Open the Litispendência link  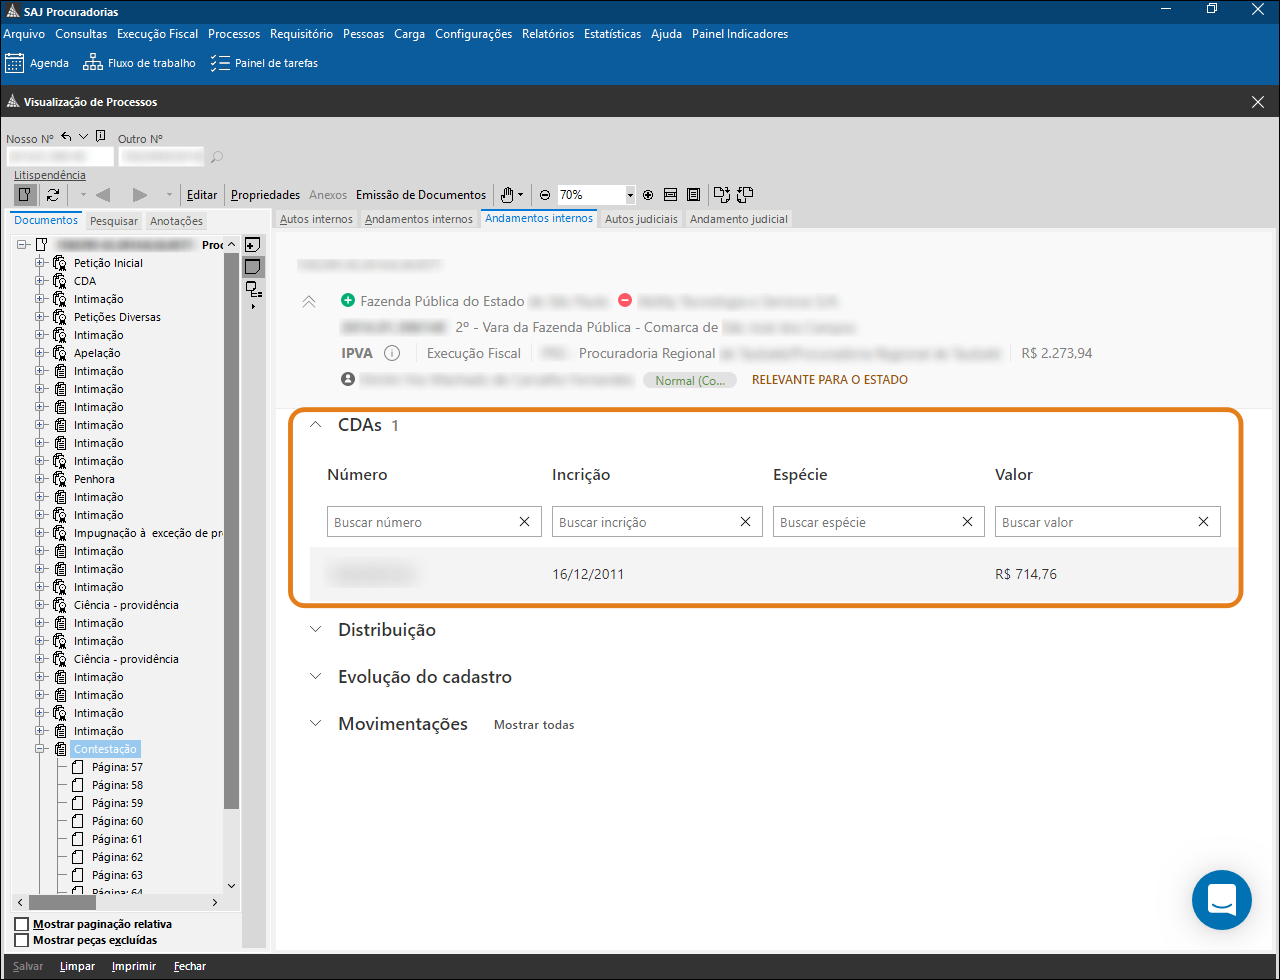[50, 175]
